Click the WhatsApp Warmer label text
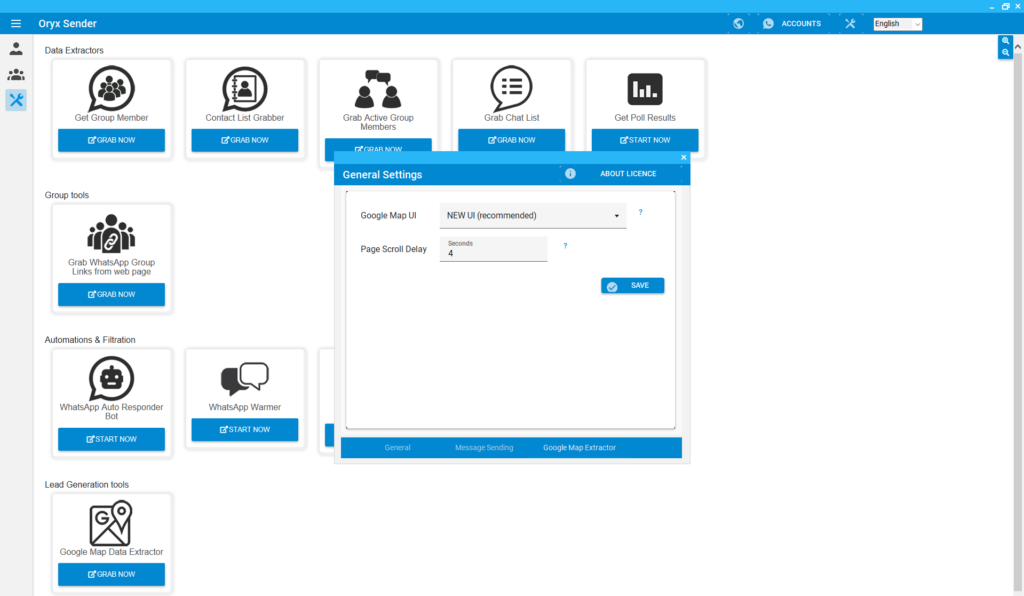The height and width of the screenshot is (596, 1024). [x=245, y=407]
